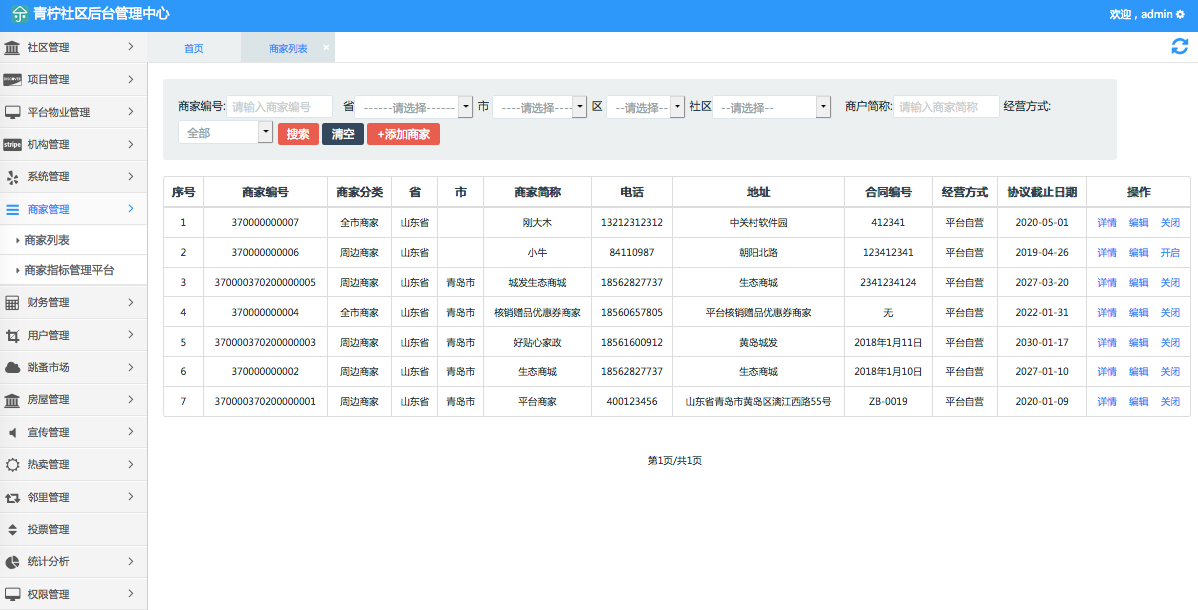Expand 权限管理 chevron arrow

click(131, 593)
